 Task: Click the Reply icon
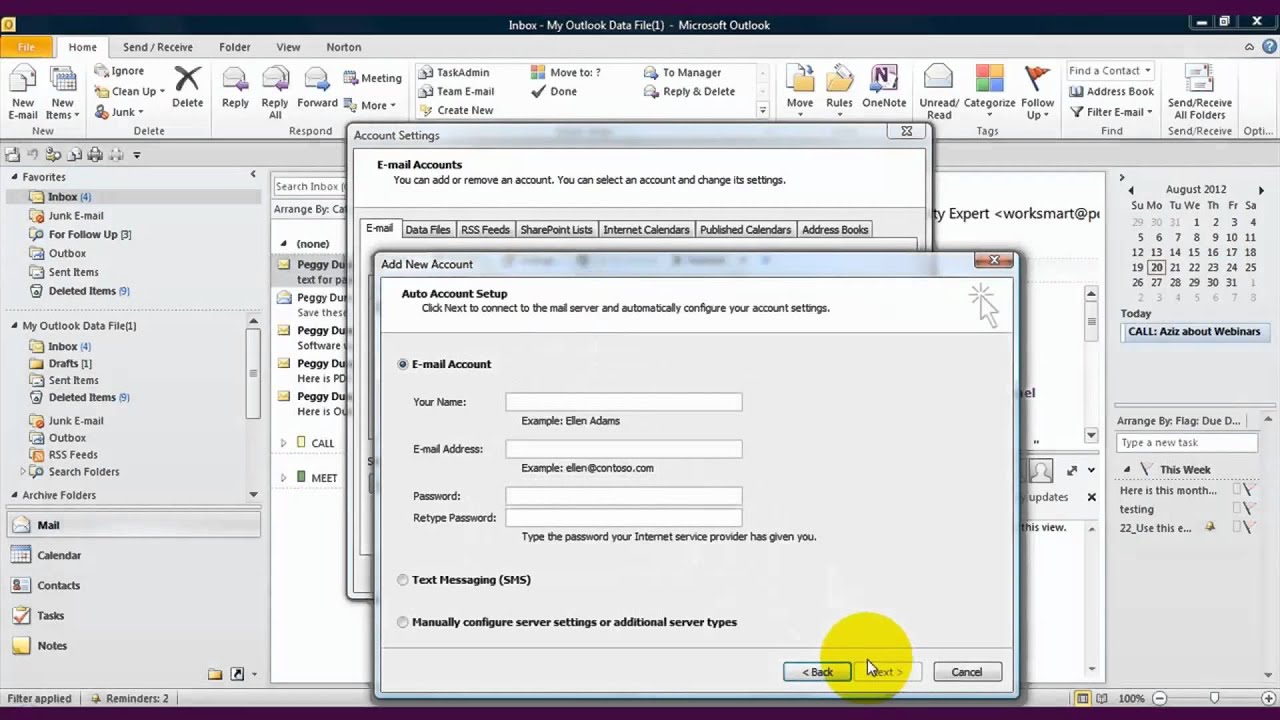(x=235, y=79)
